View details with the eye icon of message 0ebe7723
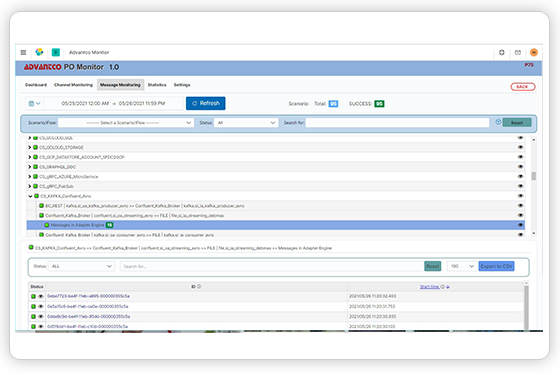 [x=40, y=296]
